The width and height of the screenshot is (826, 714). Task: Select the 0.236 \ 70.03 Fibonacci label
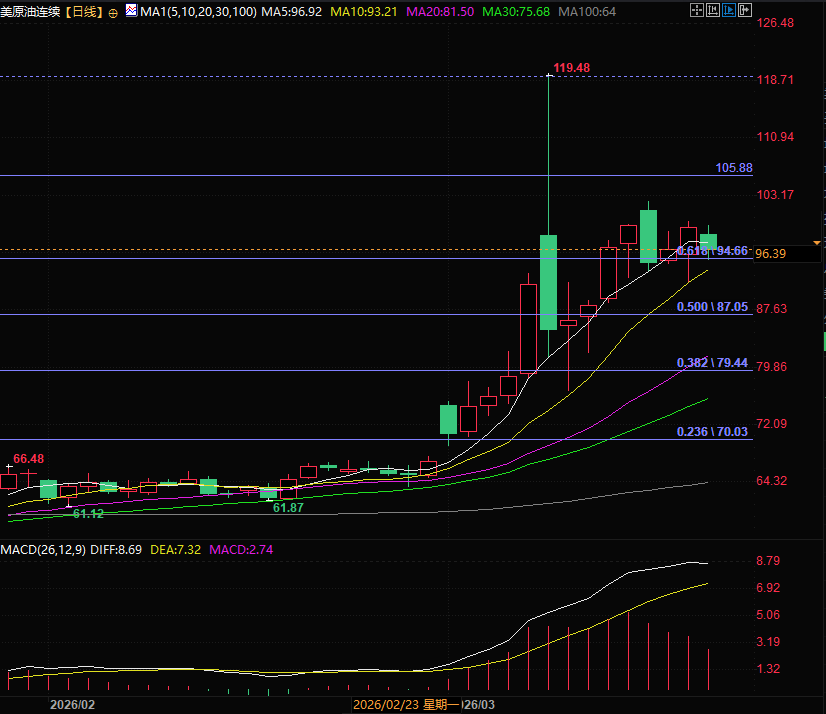pyautogui.click(x=712, y=432)
